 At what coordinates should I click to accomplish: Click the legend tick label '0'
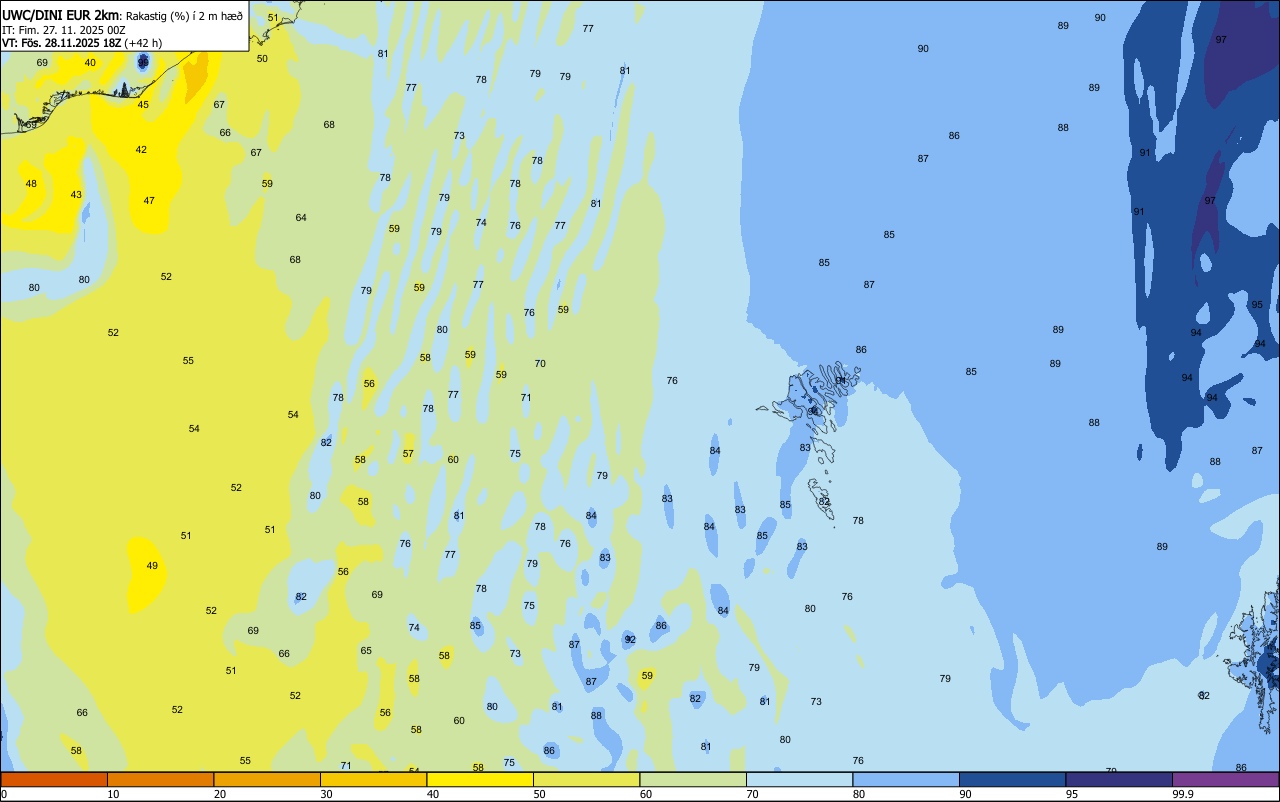(x=4, y=794)
